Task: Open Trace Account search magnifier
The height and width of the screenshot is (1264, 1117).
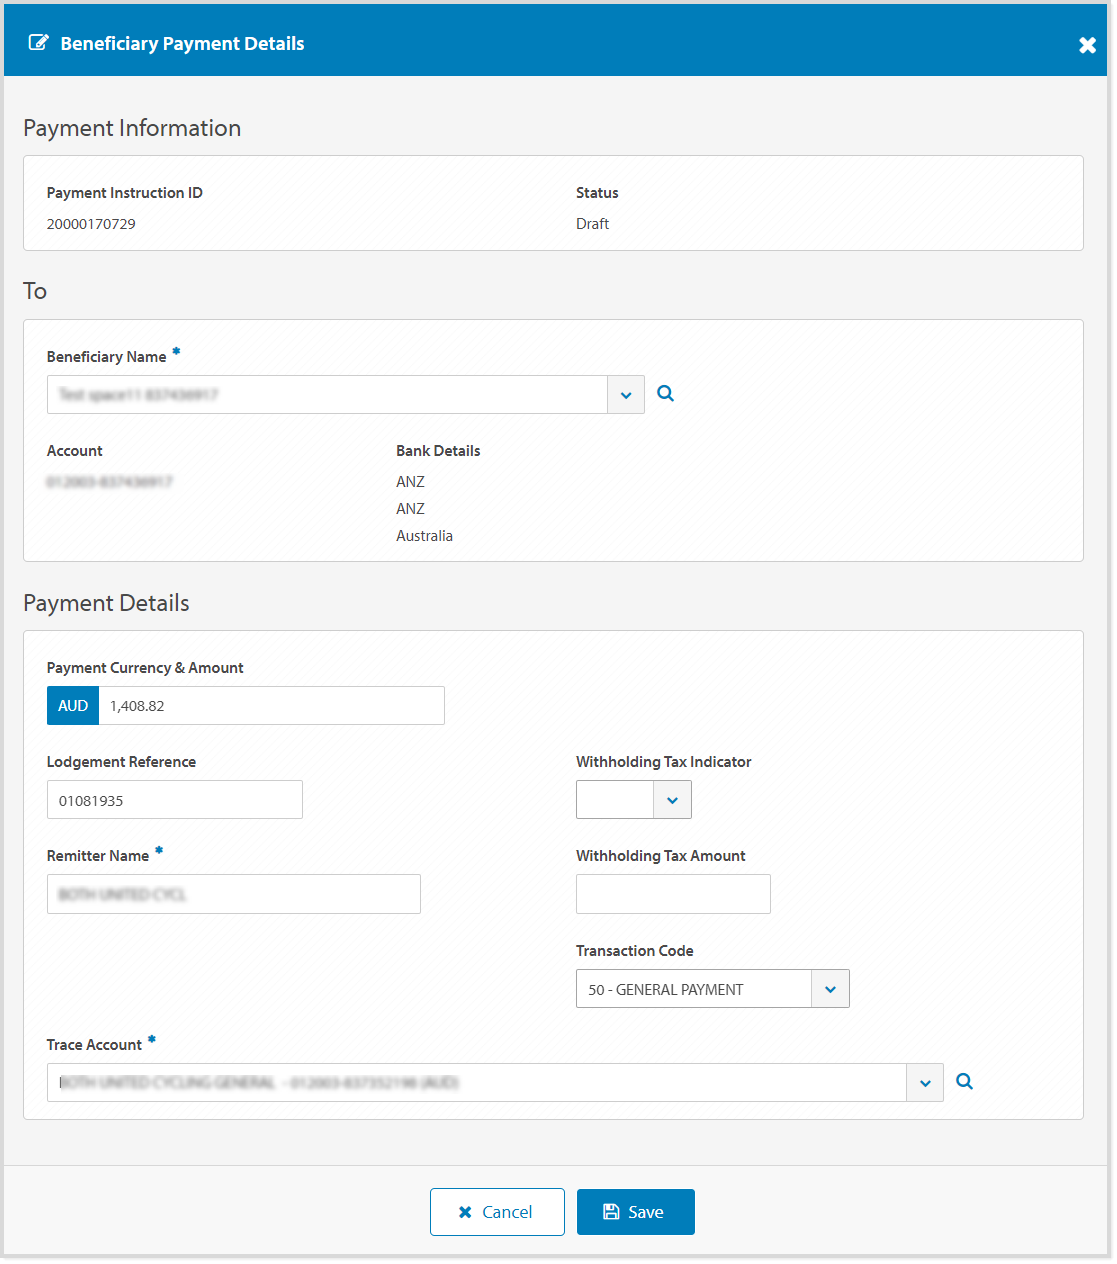Action: [x=964, y=1082]
